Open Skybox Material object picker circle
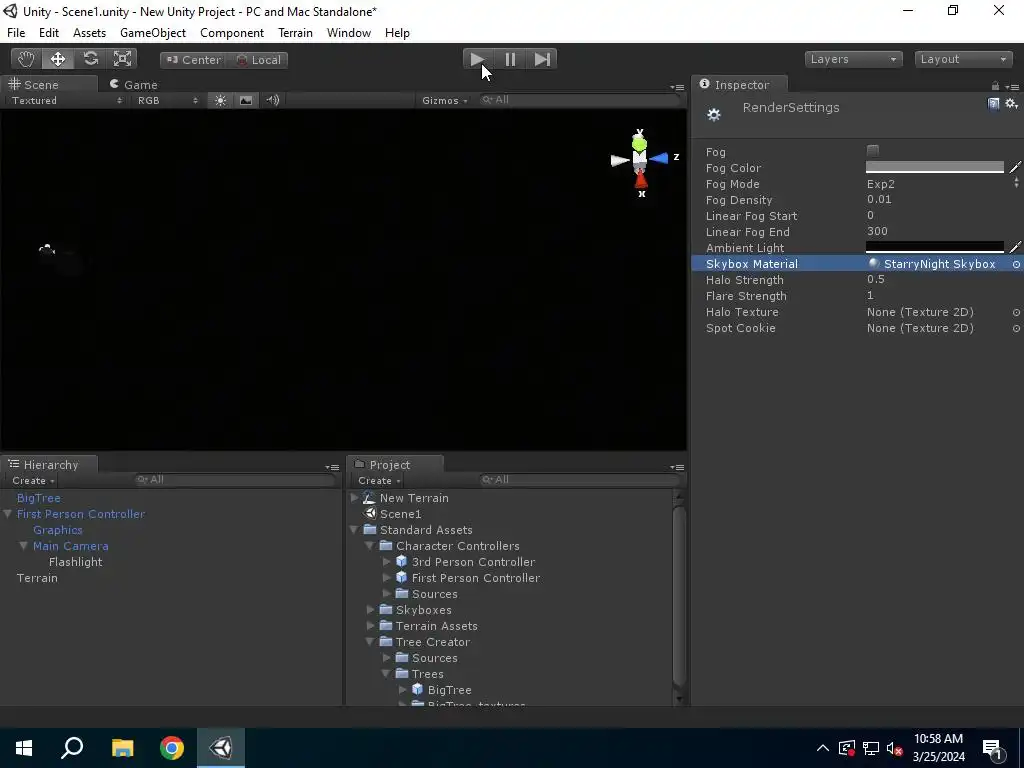Image resolution: width=1024 pixels, height=768 pixels. [x=1016, y=264]
